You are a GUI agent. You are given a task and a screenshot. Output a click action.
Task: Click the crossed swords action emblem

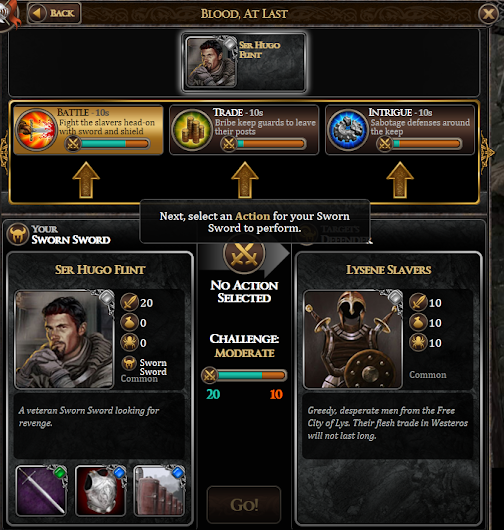tap(244, 254)
